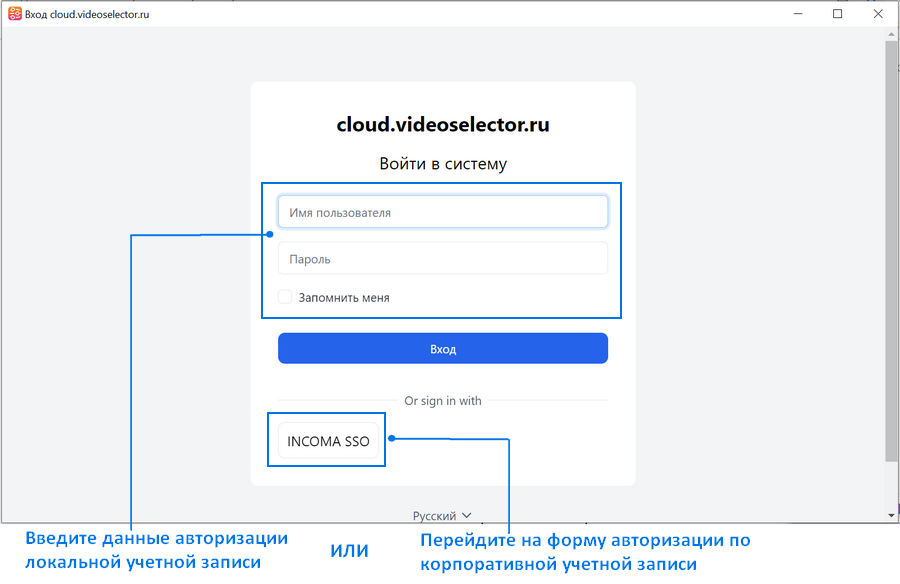Enable the Запомнить меня checkbox
This screenshot has height=584, width=900.
(x=285, y=297)
